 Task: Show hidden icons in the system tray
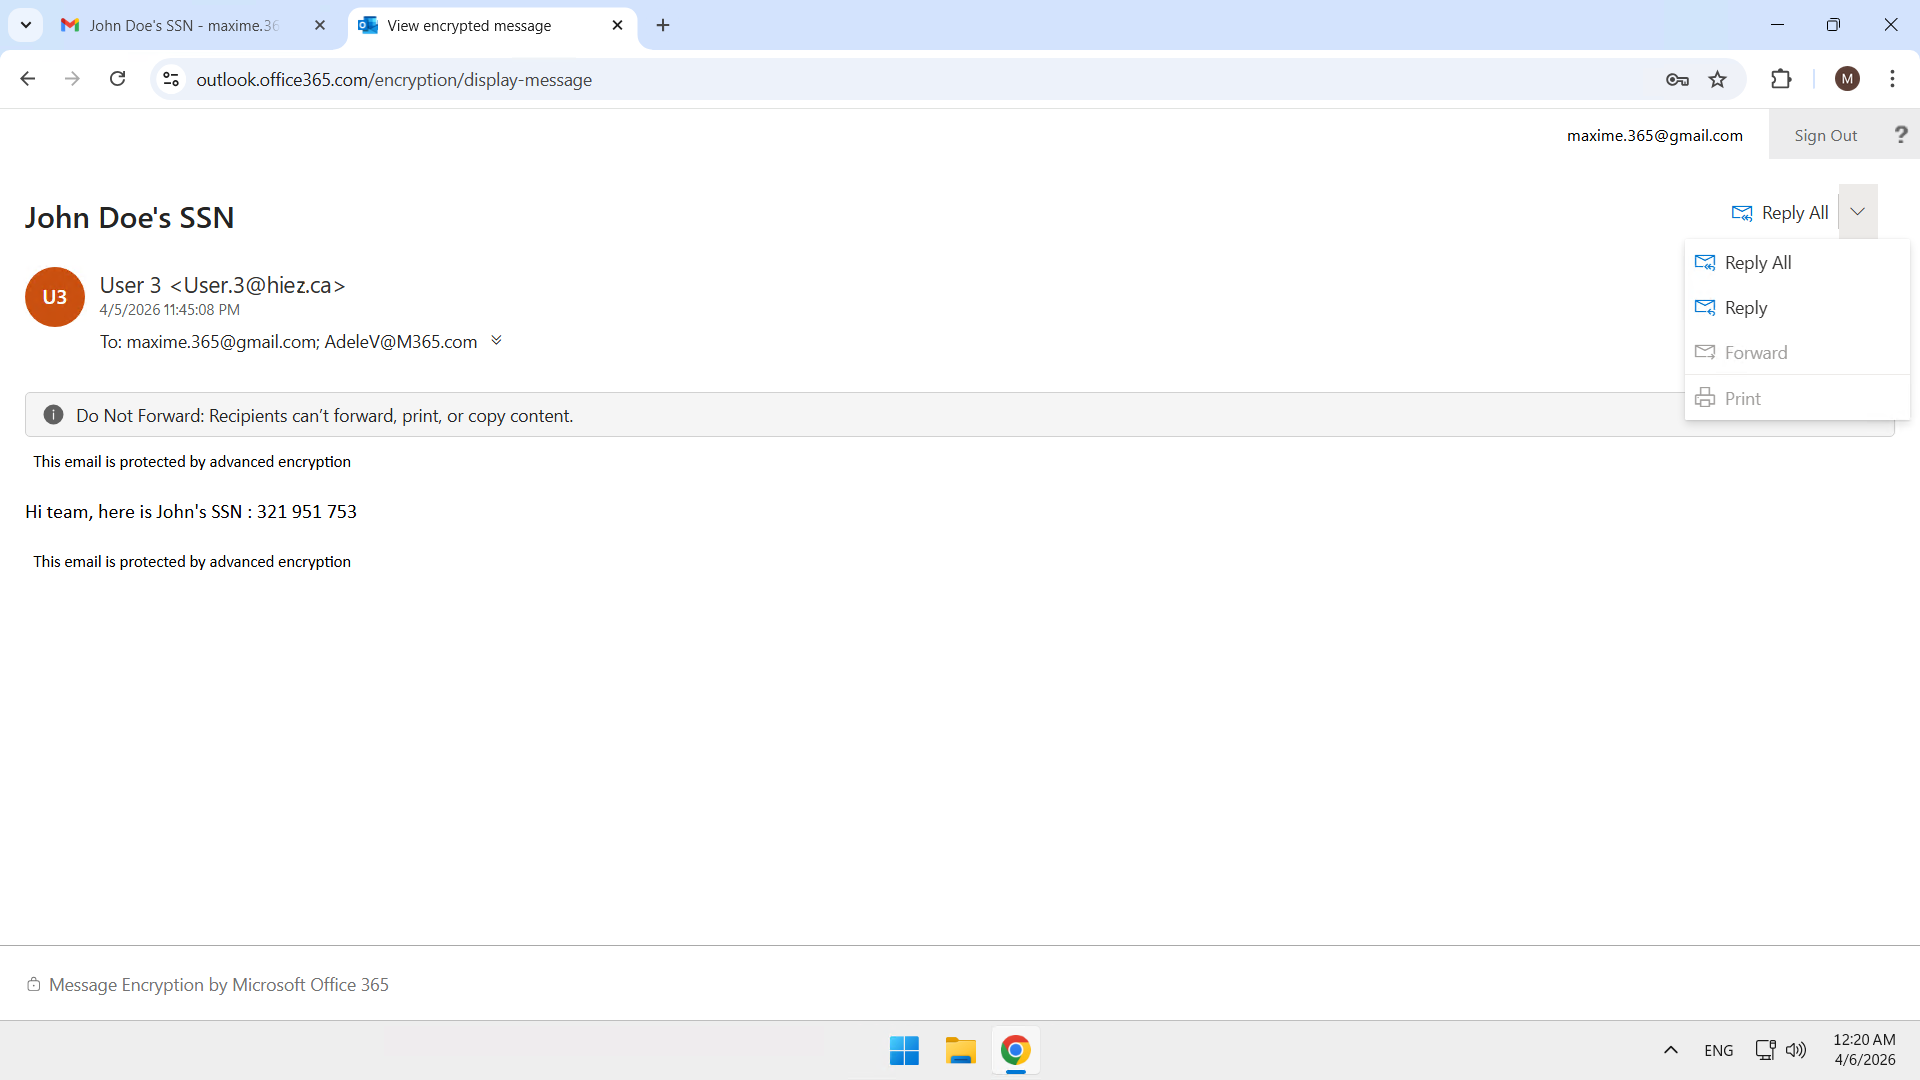1671,1050
